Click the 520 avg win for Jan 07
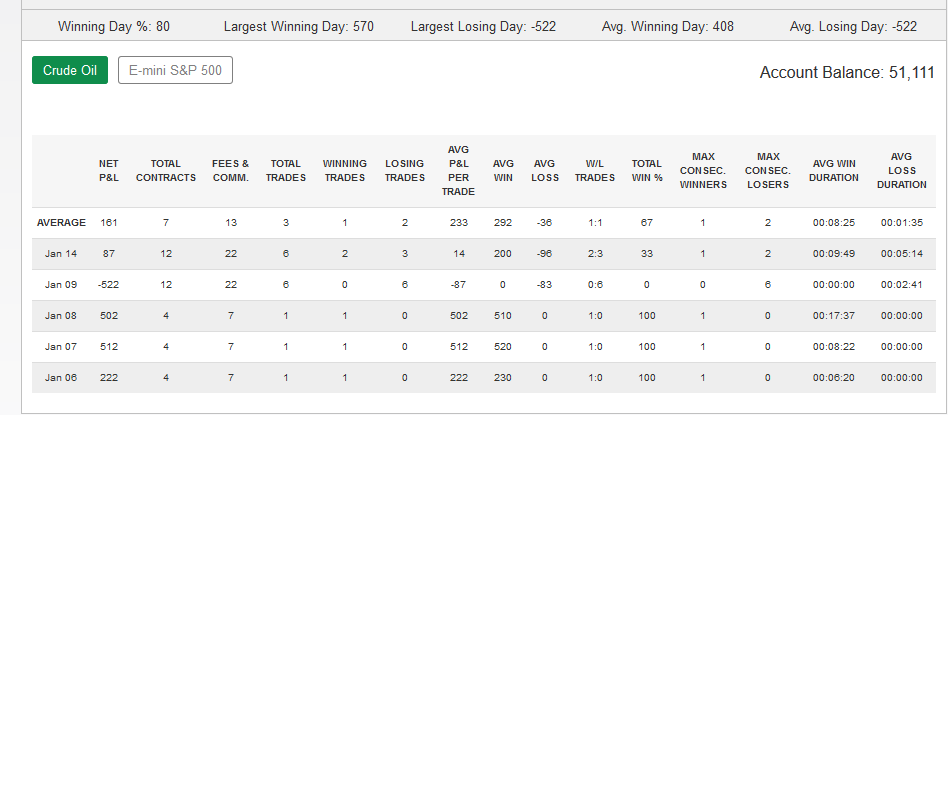948x791 pixels. click(x=503, y=347)
